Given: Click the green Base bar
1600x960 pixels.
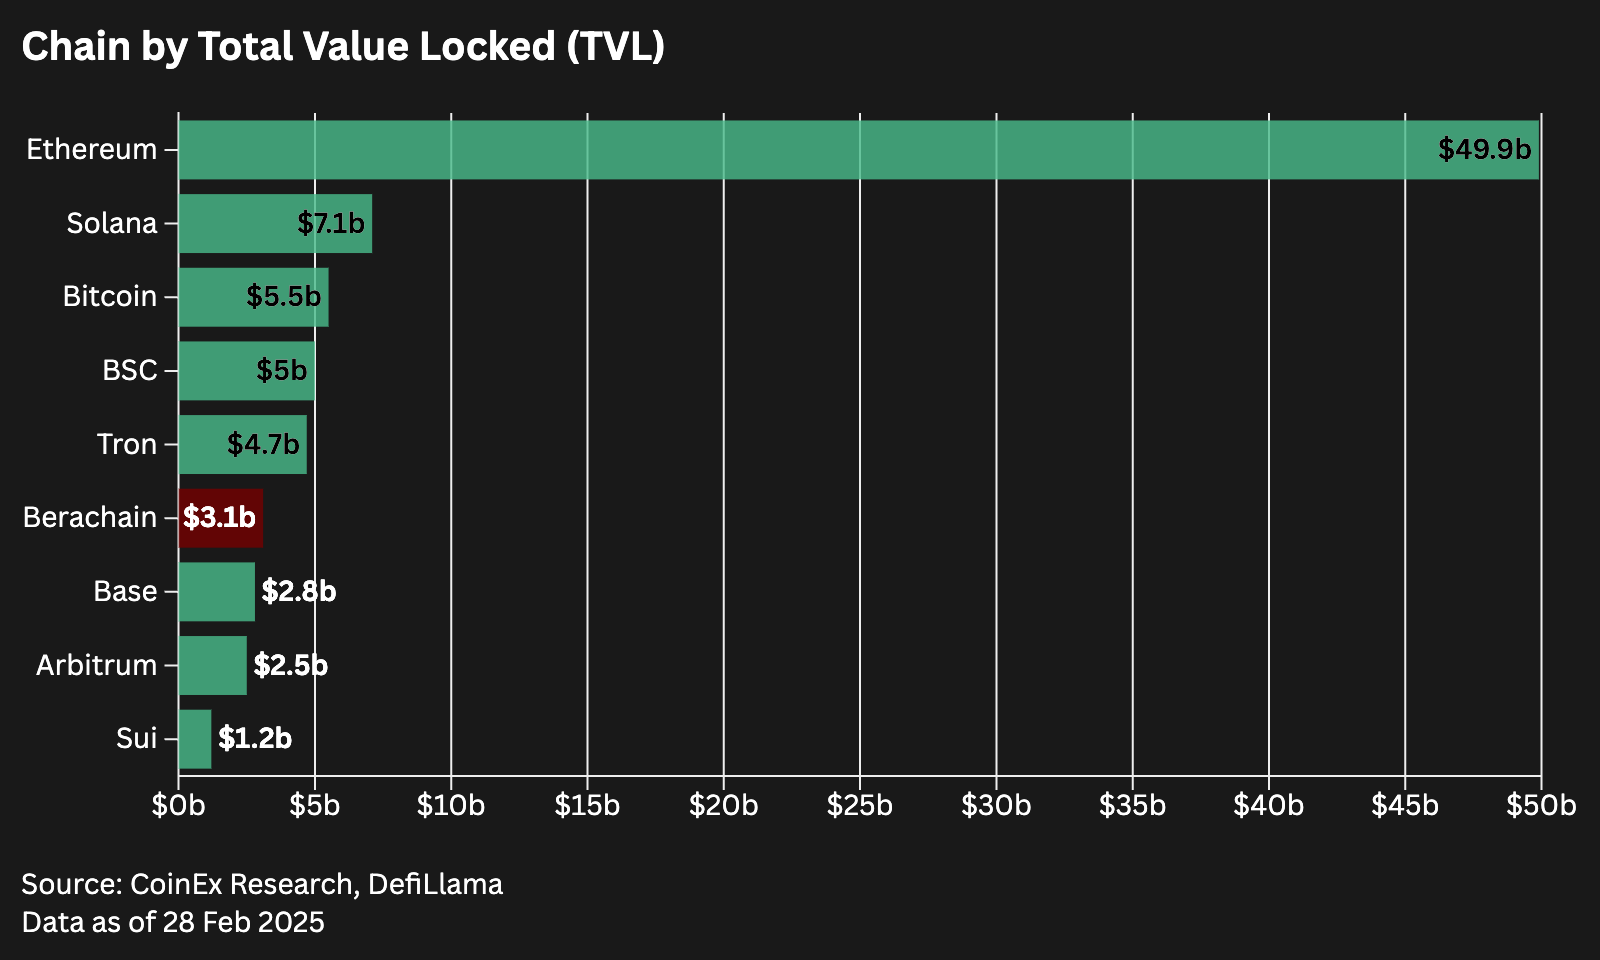Looking at the screenshot, I should [x=217, y=592].
